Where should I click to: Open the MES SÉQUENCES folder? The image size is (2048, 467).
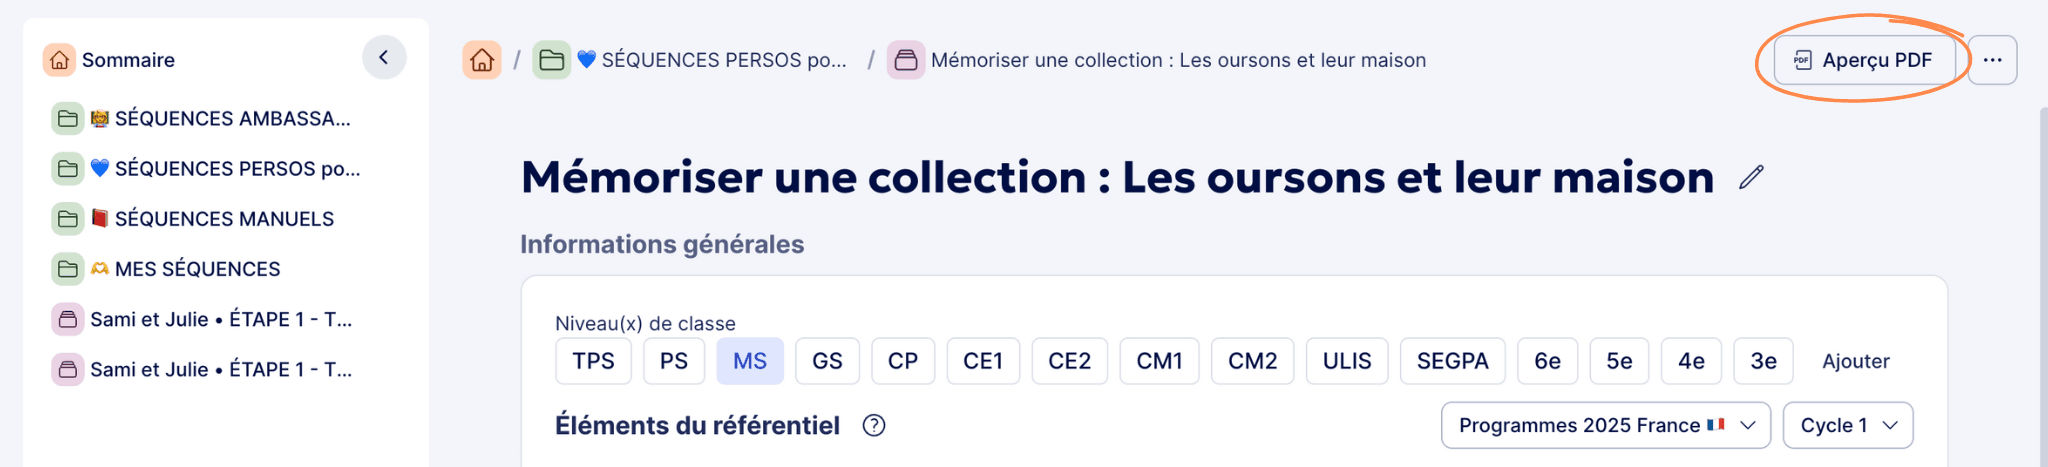(197, 269)
